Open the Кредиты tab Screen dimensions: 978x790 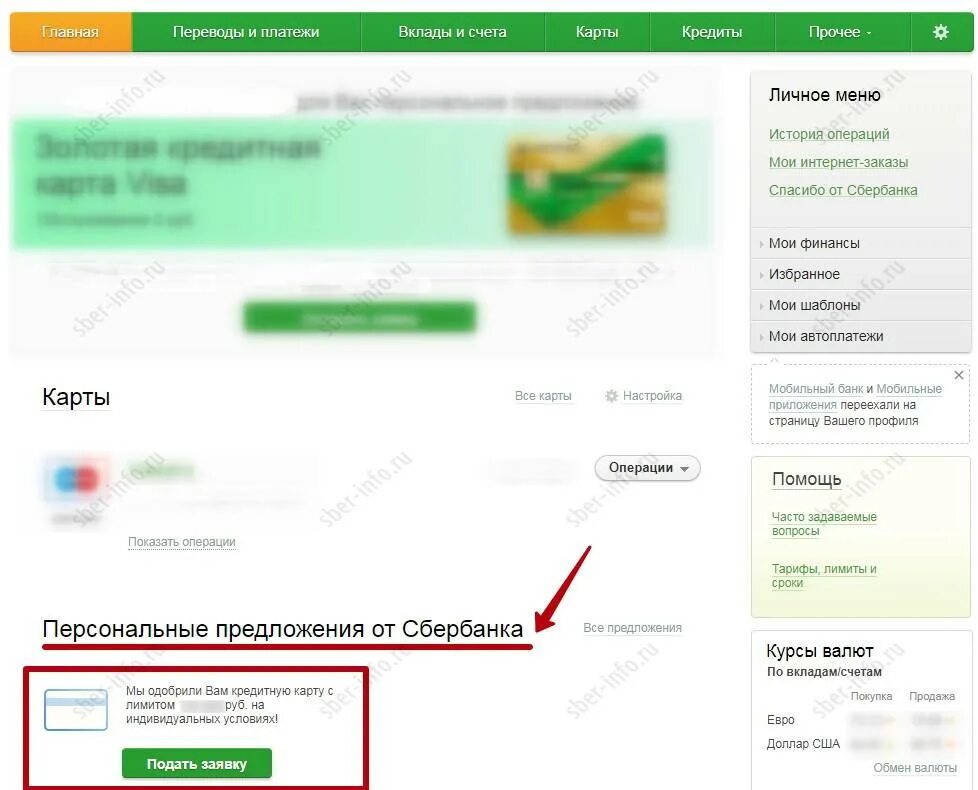[x=712, y=32]
